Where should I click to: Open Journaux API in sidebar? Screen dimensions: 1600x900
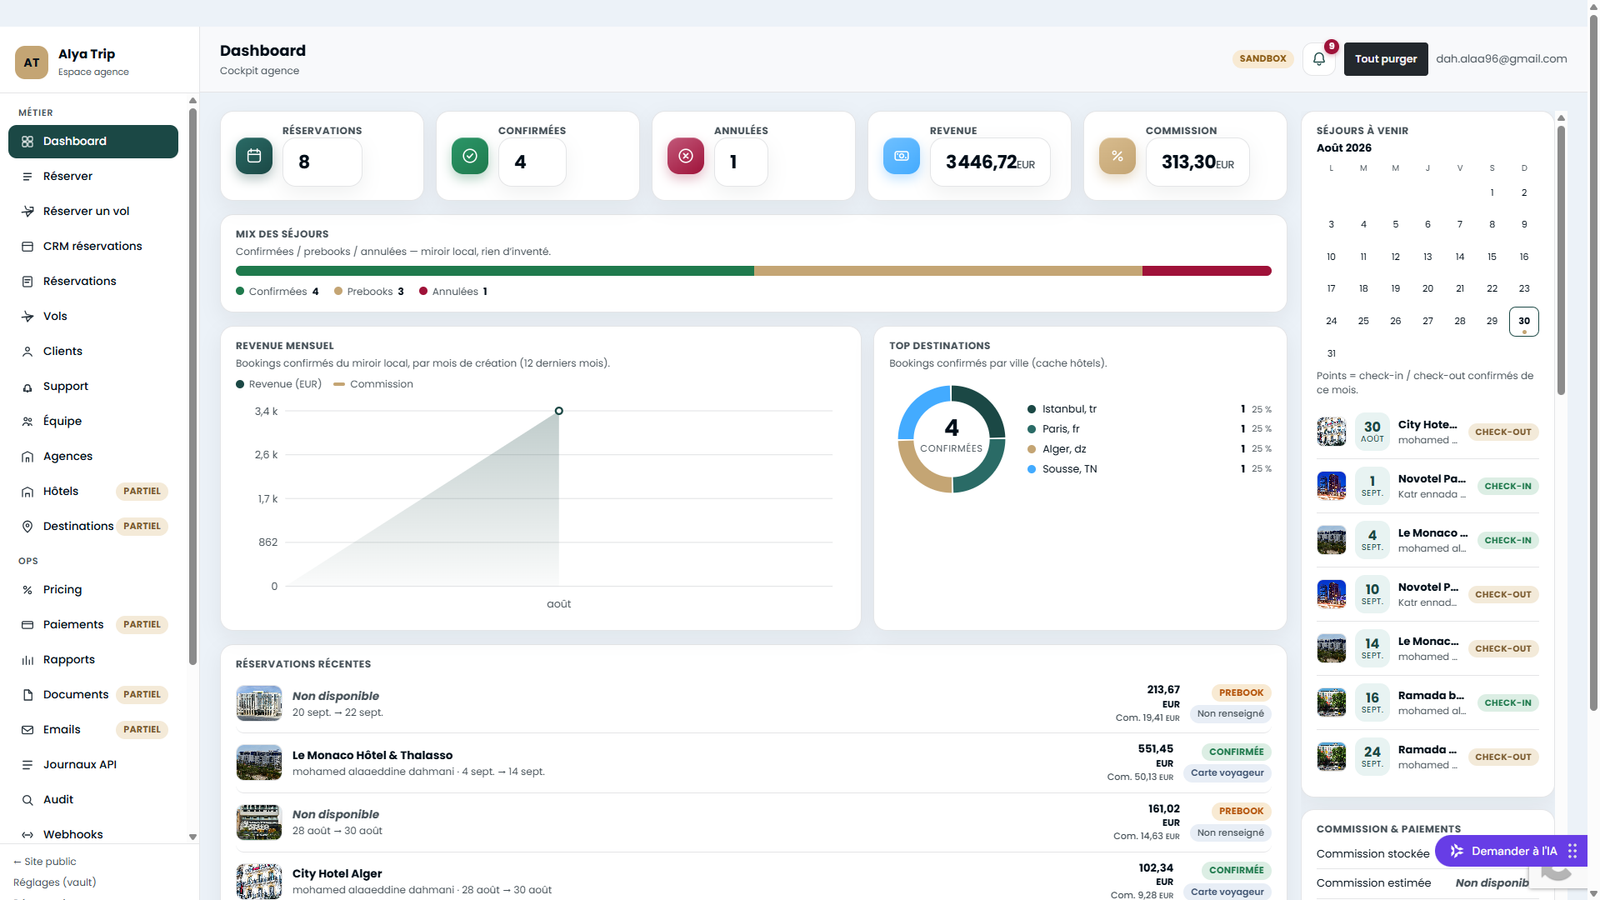(x=93, y=764)
